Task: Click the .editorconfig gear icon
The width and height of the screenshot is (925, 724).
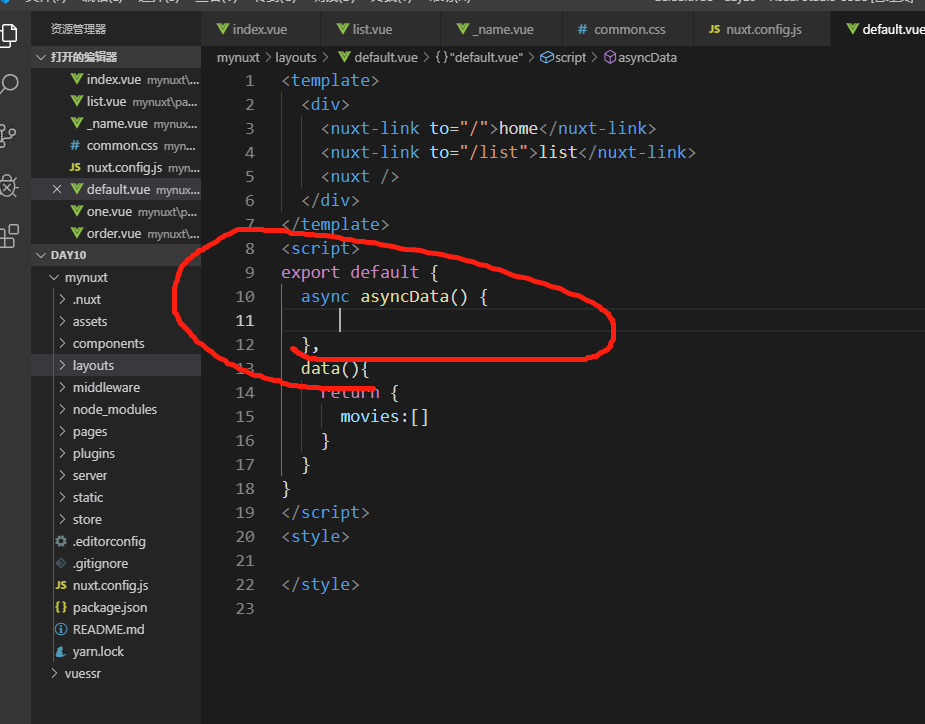Action: pyautogui.click(x=61, y=541)
